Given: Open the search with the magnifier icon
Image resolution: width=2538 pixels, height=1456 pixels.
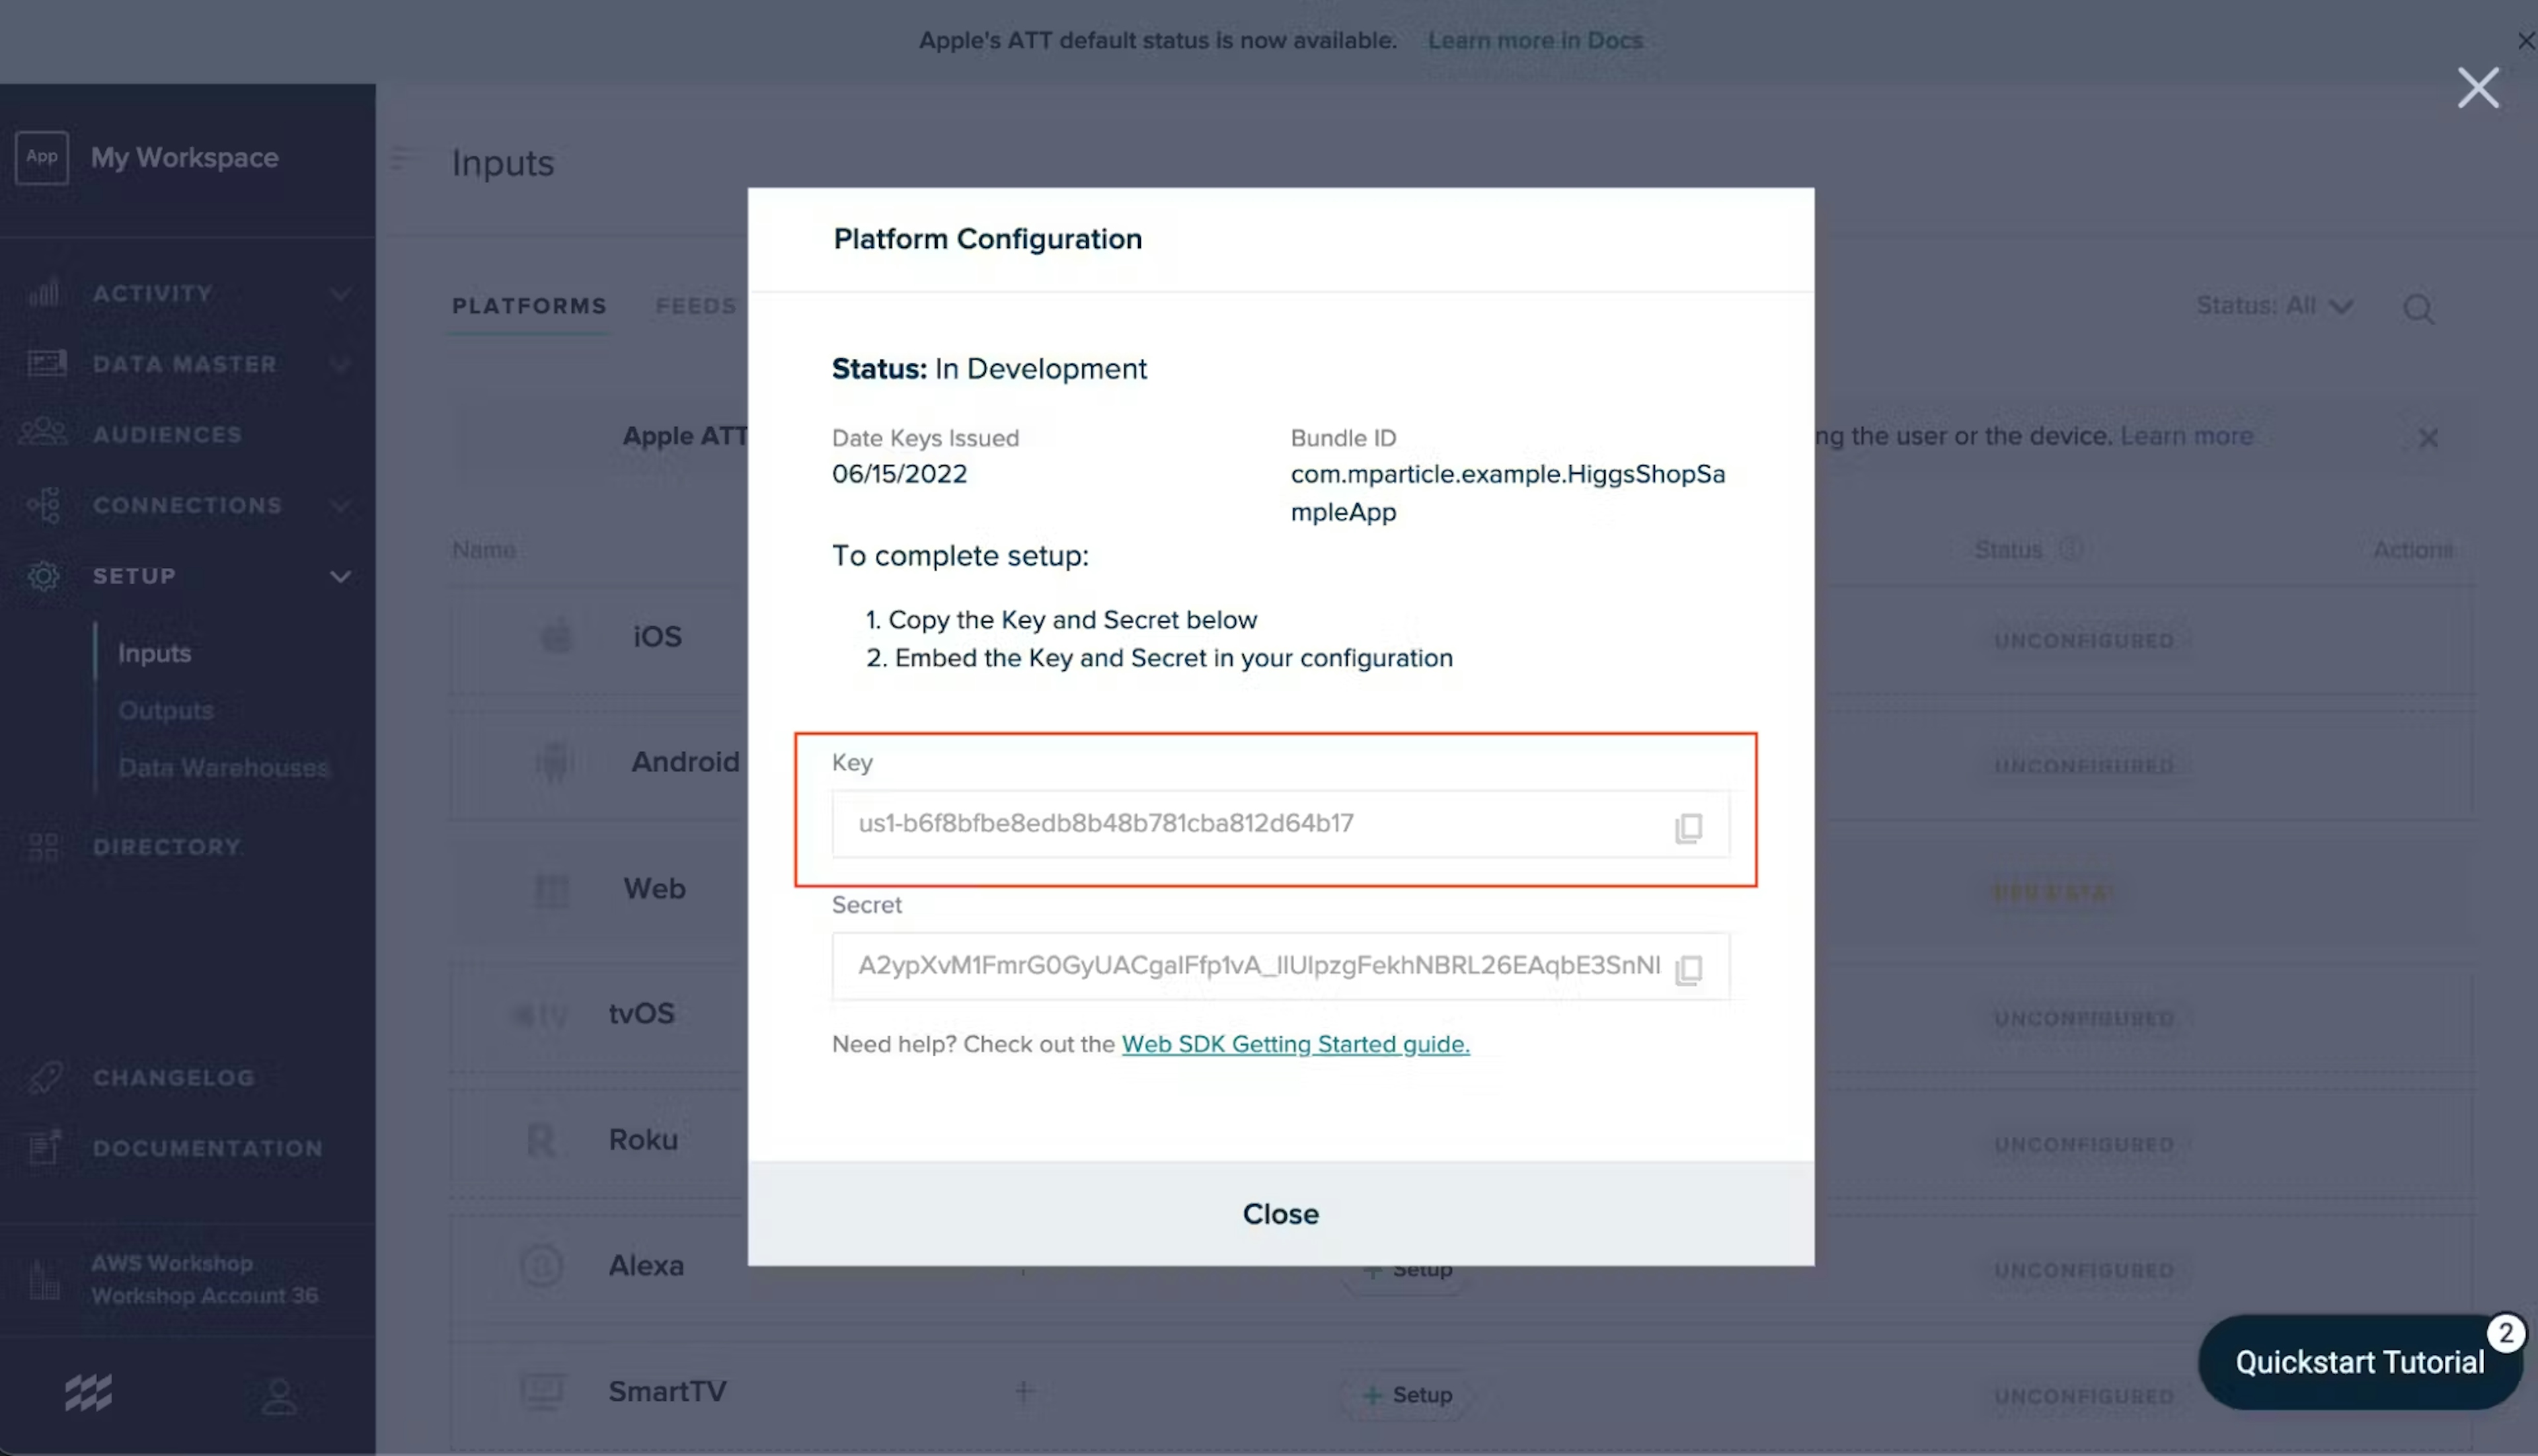Looking at the screenshot, I should point(2419,308).
